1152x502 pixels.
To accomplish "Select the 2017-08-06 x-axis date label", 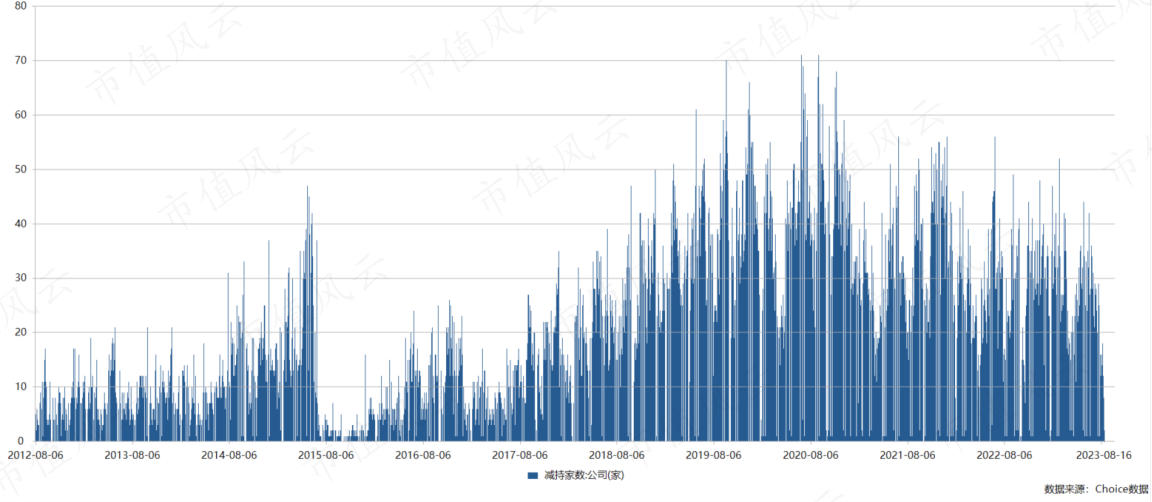I will coord(520,455).
